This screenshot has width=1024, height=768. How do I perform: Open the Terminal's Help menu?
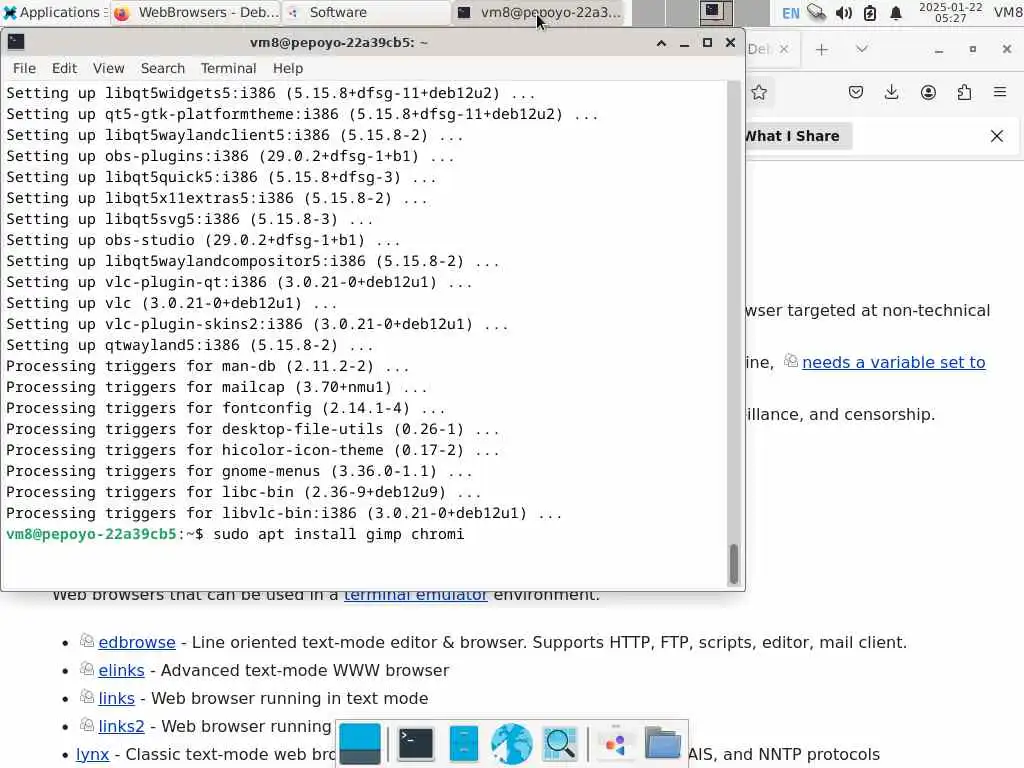(287, 68)
